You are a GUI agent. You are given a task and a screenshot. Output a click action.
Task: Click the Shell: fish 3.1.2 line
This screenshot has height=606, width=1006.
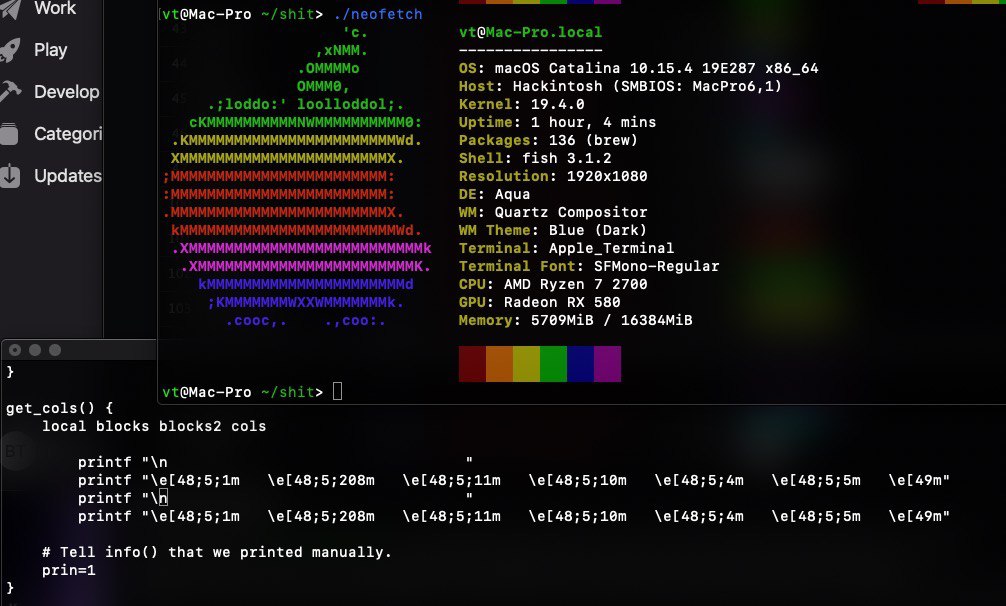tap(535, 158)
